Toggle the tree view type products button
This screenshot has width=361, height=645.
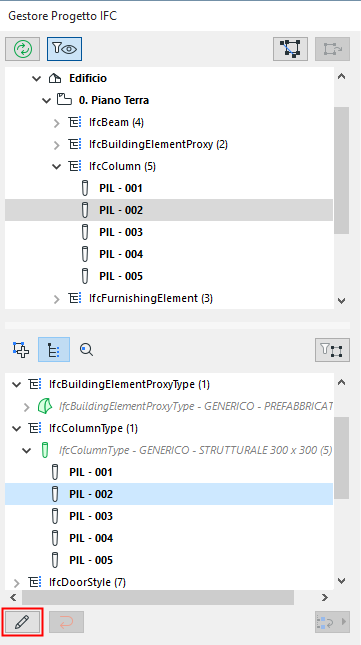[54, 350]
